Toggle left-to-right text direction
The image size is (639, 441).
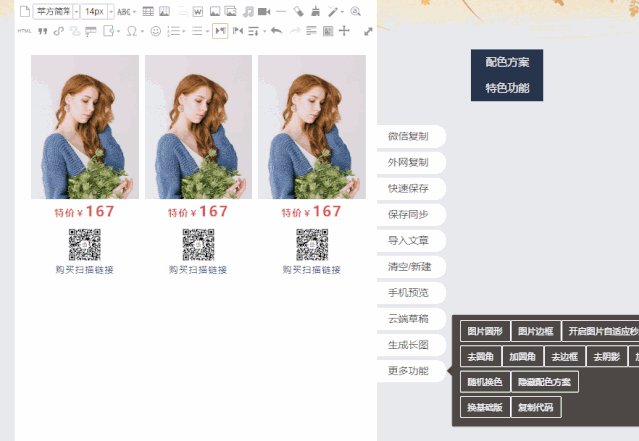point(220,31)
